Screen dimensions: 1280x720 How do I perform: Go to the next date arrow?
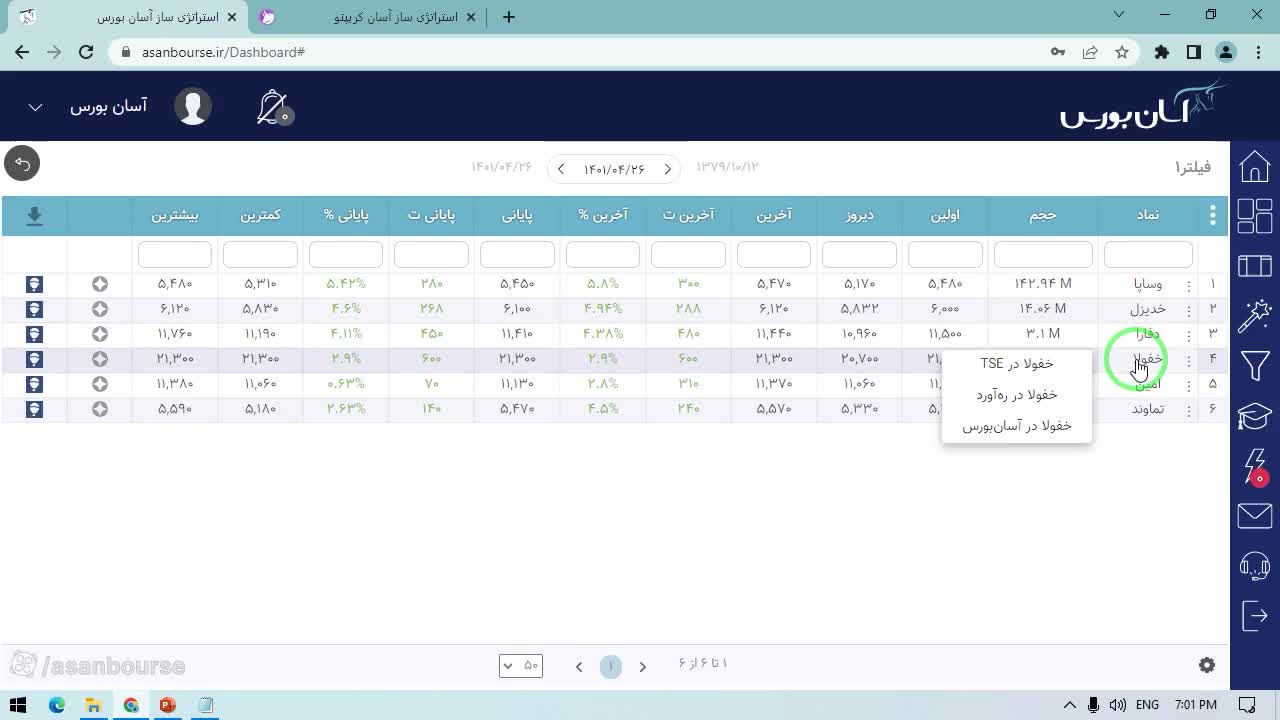pos(561,169)
